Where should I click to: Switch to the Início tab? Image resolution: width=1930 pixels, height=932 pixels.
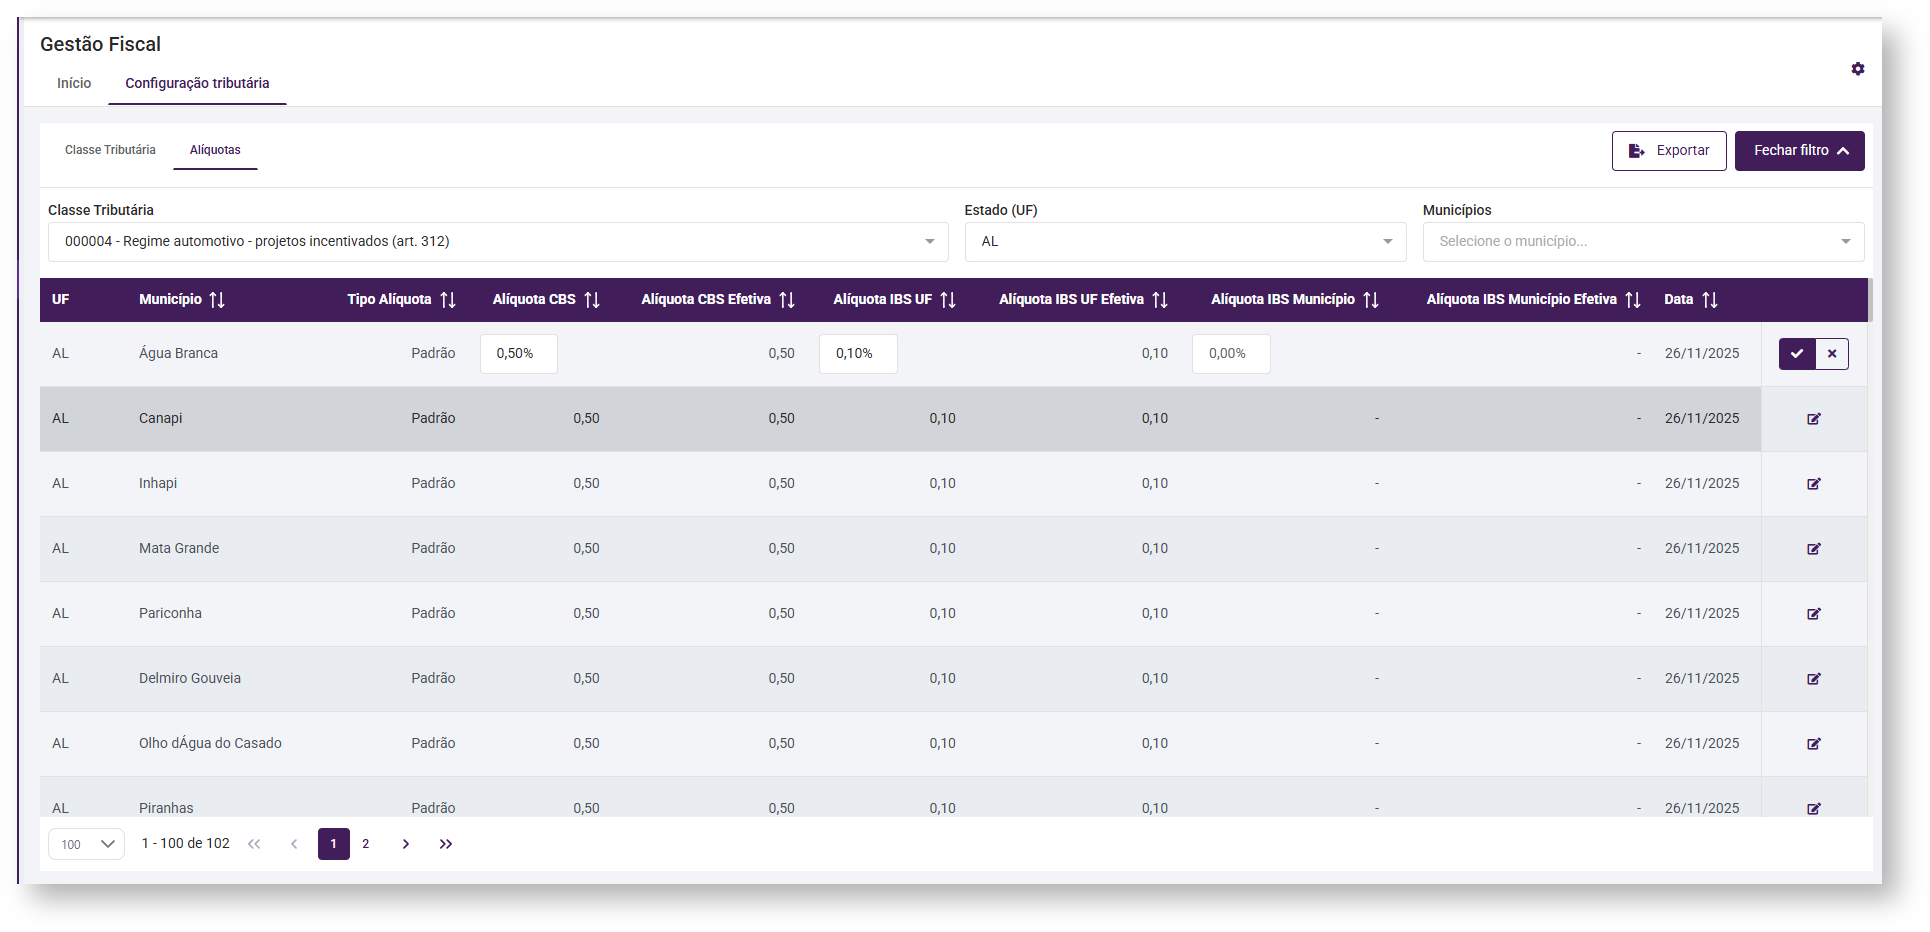pyautogui.click(x=74, y=83)
